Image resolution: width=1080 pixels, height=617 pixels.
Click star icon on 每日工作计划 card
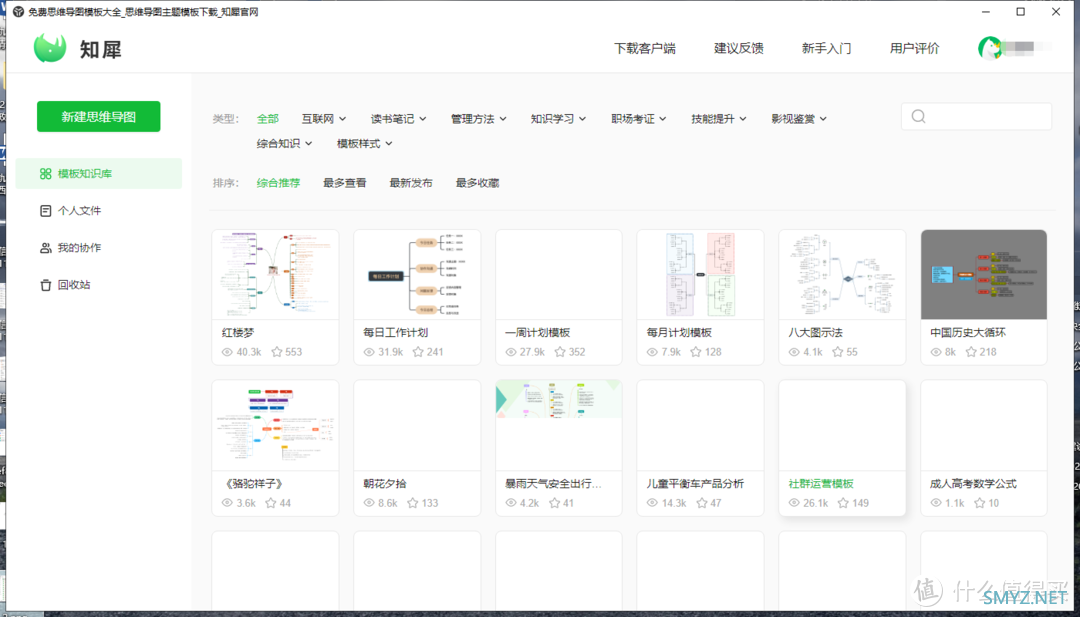418,352
